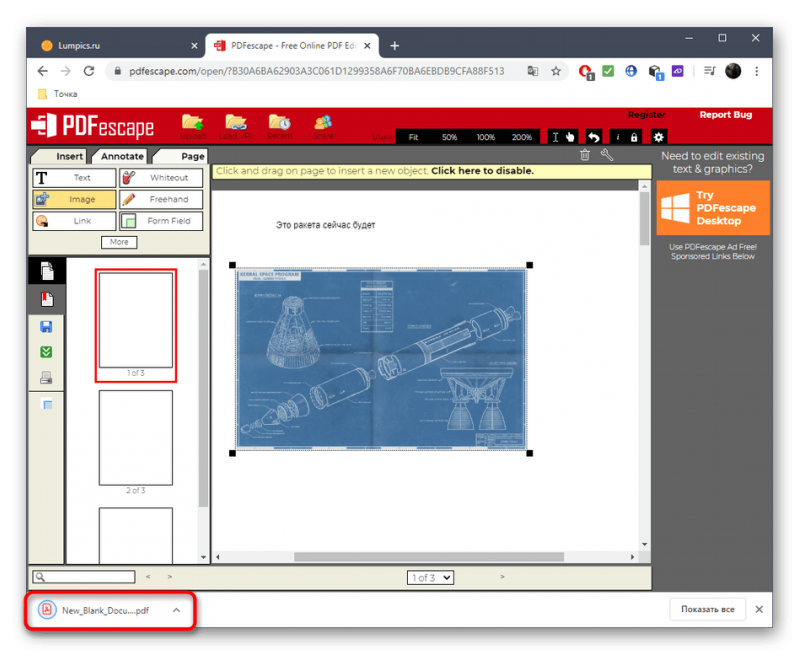Open the document info icon
The image size is (800, 655).
(x=618, y=137)
